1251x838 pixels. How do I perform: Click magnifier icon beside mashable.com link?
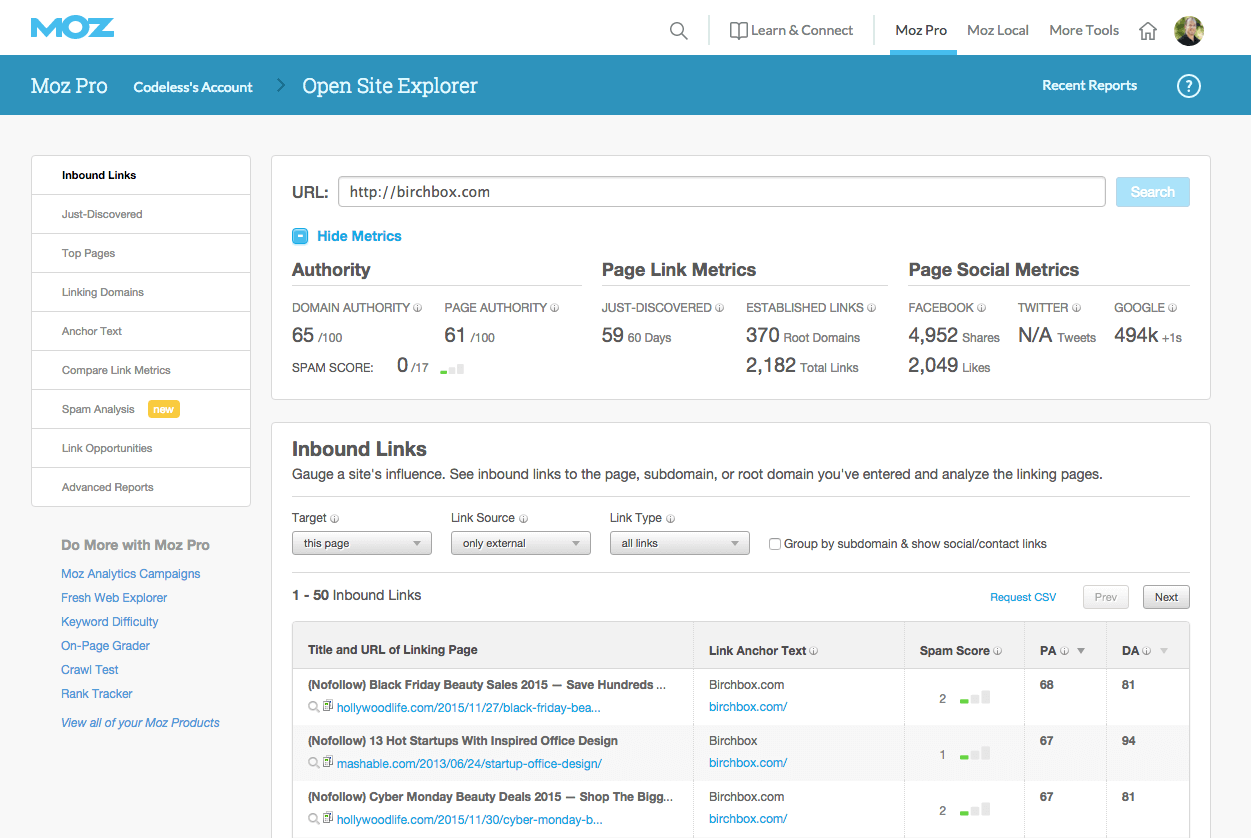(x=314, y=764)
